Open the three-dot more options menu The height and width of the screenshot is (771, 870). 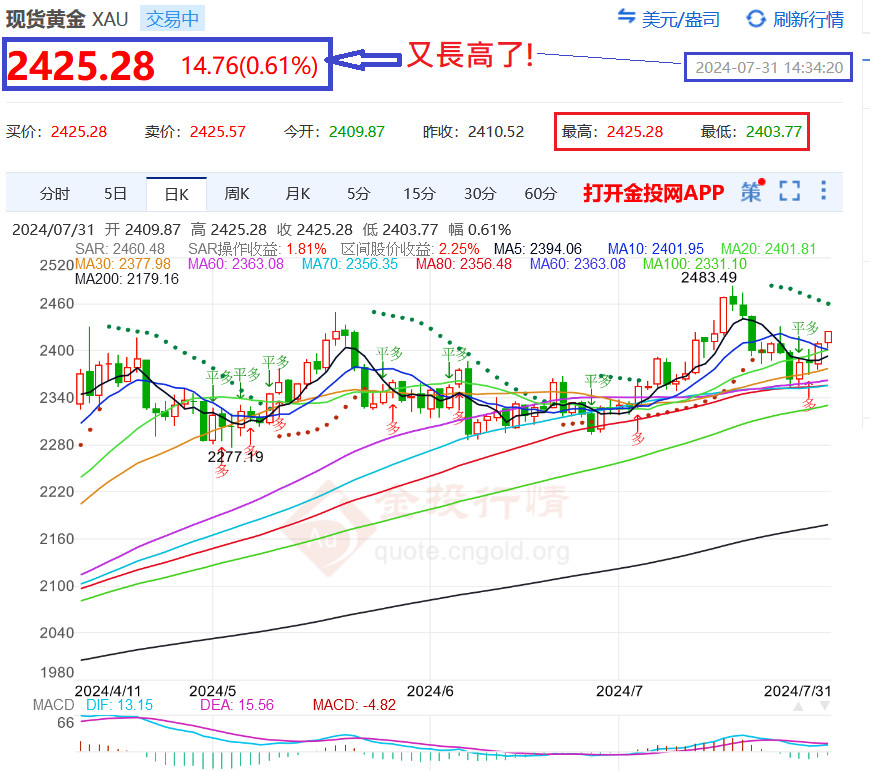[x=823, y=190]
